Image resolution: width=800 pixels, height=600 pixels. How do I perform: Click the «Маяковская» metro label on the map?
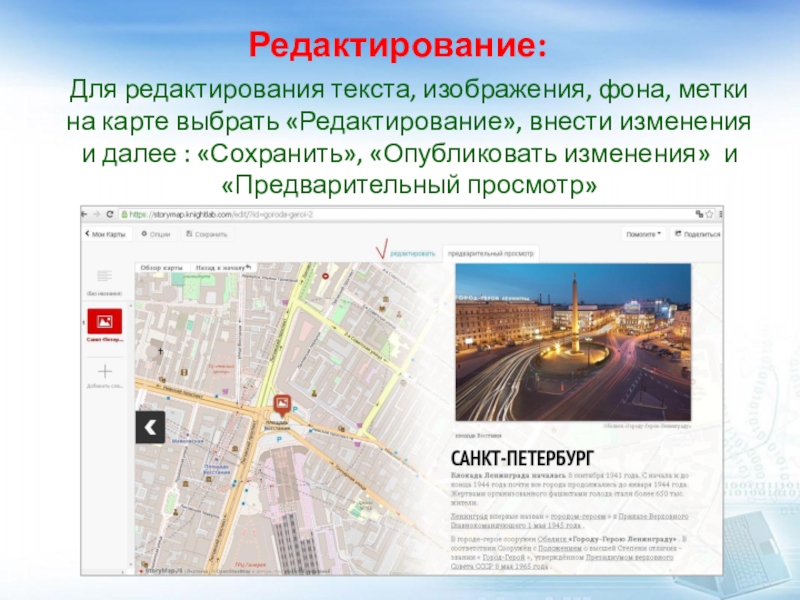tap(188, 441)
